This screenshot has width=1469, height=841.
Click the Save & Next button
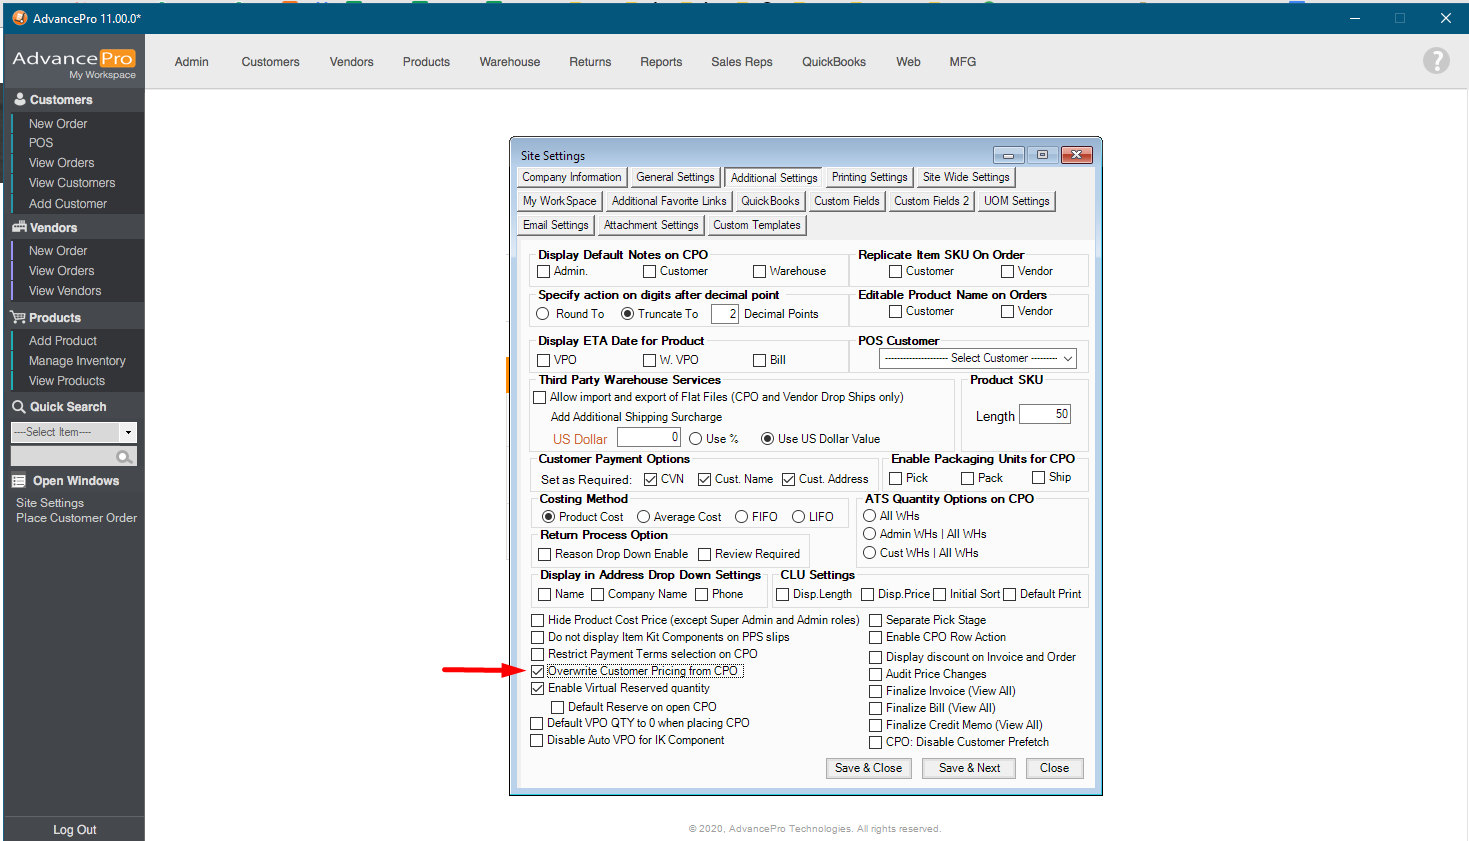[x=969, y=768]
